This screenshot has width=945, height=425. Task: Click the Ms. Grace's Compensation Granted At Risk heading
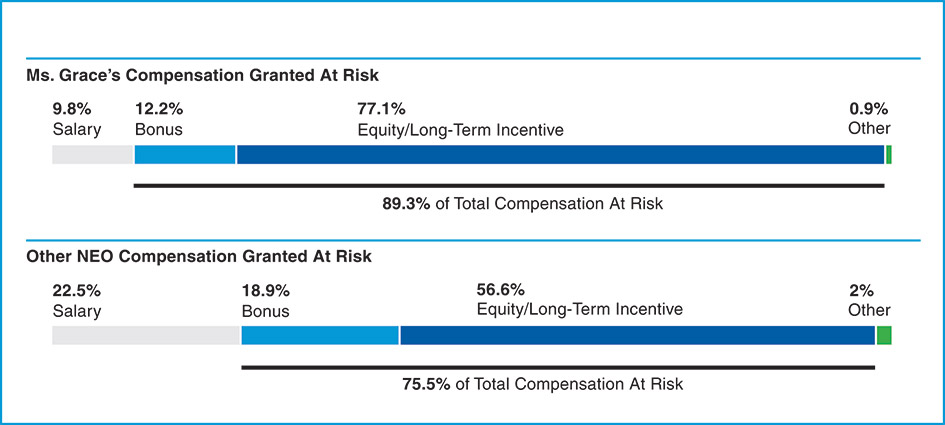coord(198,75)
